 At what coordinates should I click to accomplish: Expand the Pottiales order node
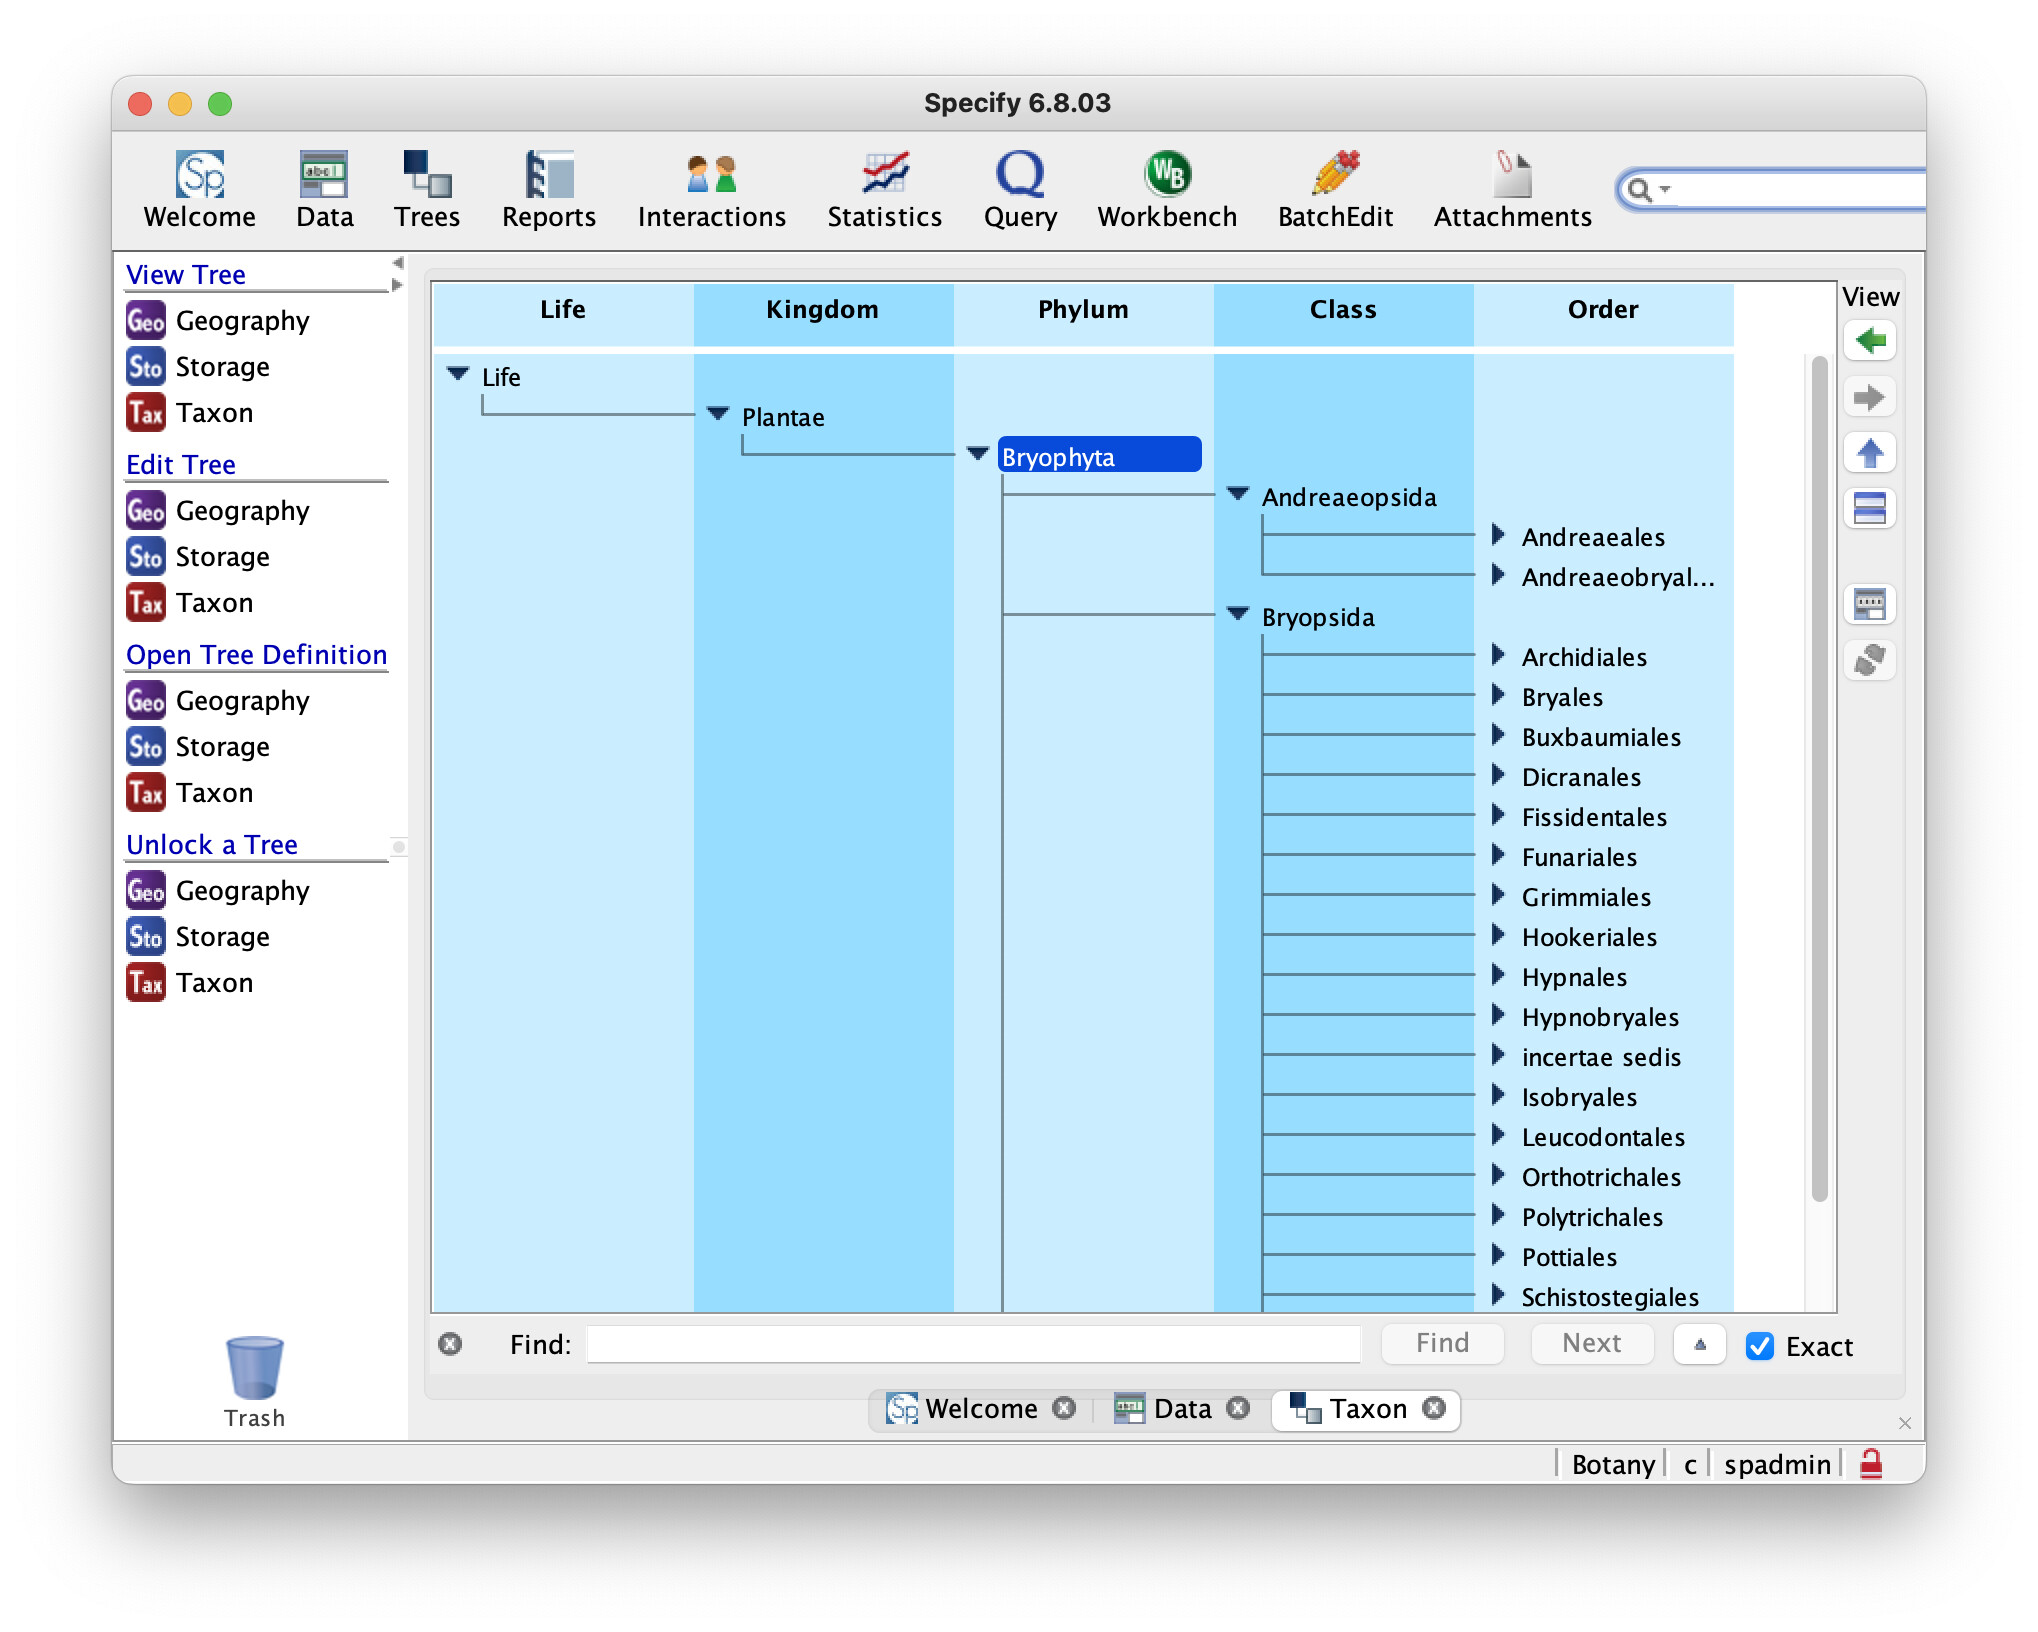(x=1498, y=1255)
